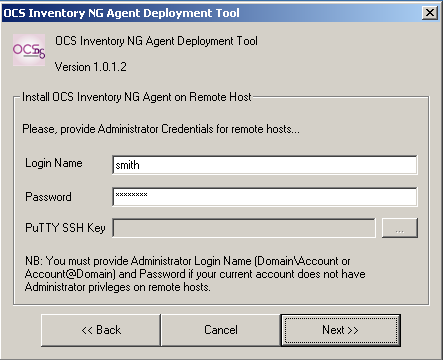This screenshot has width=443, height=360.
Task: Click the "Version 1.0.1.2" text
Action: point(91,67)
